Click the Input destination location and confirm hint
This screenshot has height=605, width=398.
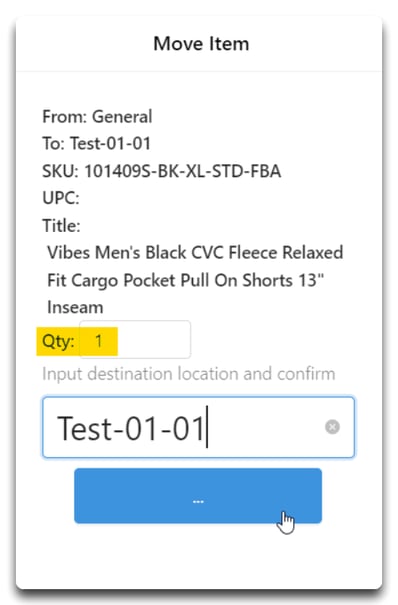coord(189,374)
